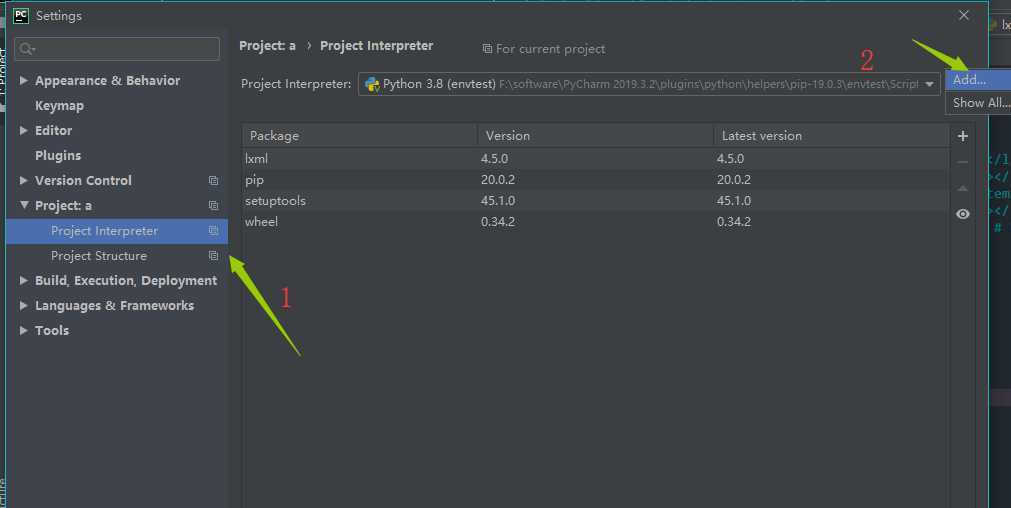
Task: Expand the Editor section
Action: coord(24,130)
